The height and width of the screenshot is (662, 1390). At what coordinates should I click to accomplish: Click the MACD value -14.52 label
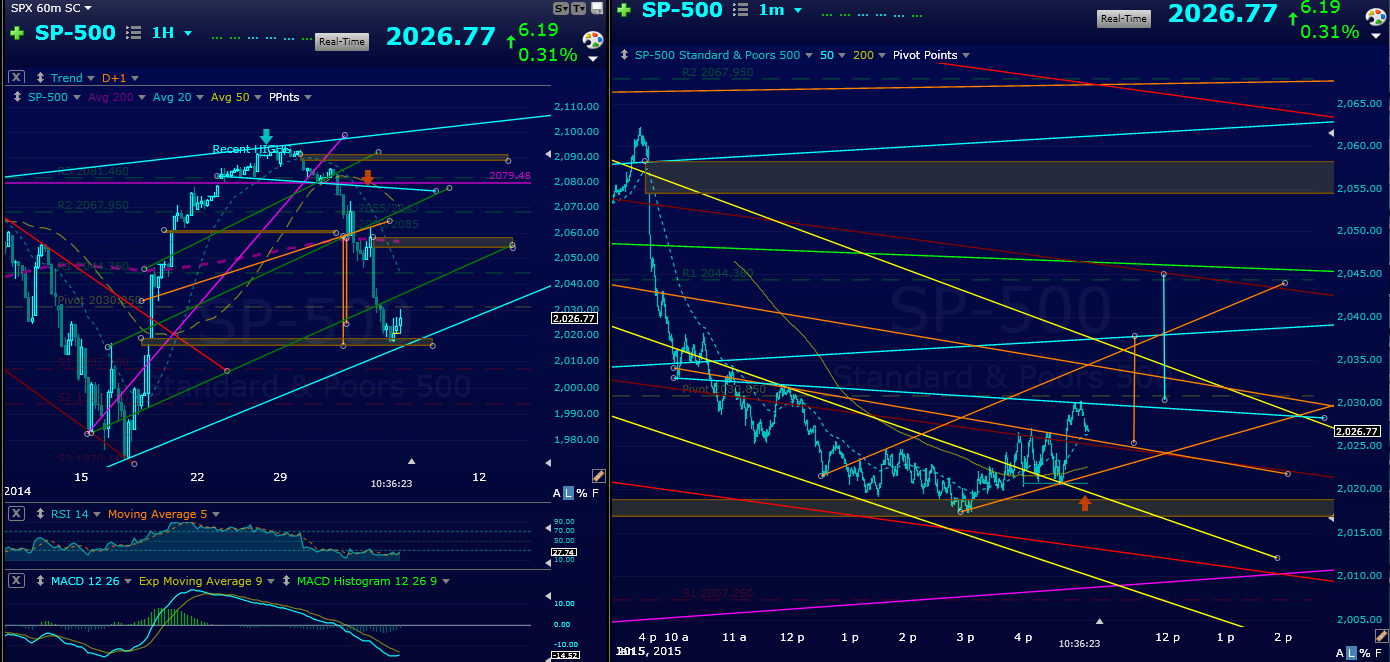coord(566,656)
